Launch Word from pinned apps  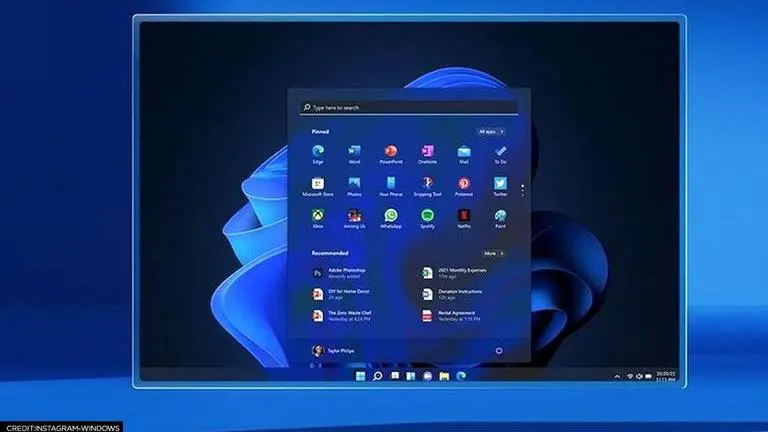pos(354,154)
